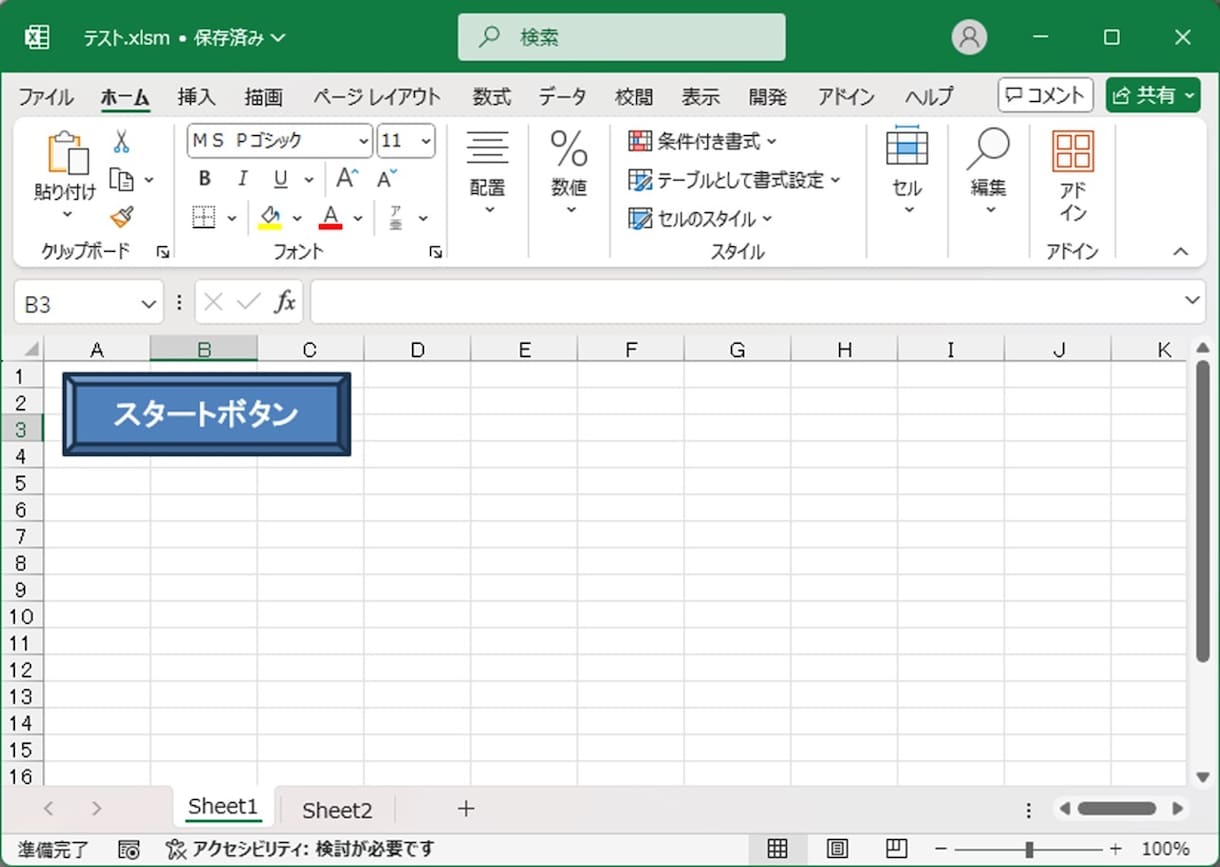Click the user account avatar
This screenshot has width=1220, height=867.
pyautogui.click(x=969, y=37)
